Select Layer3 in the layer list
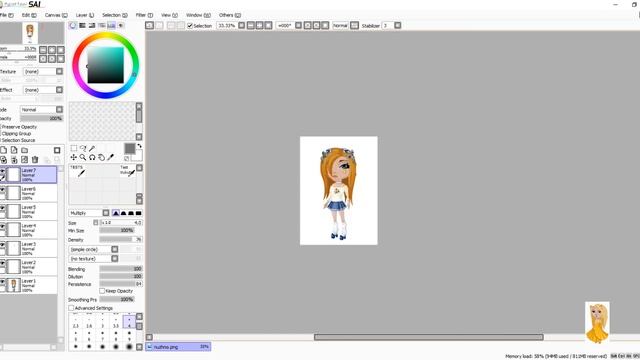 click(x=29, y=248)
